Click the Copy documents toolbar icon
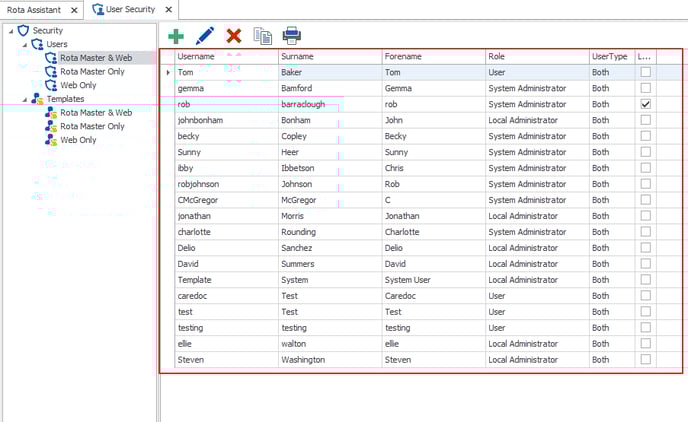 point(263,36)
